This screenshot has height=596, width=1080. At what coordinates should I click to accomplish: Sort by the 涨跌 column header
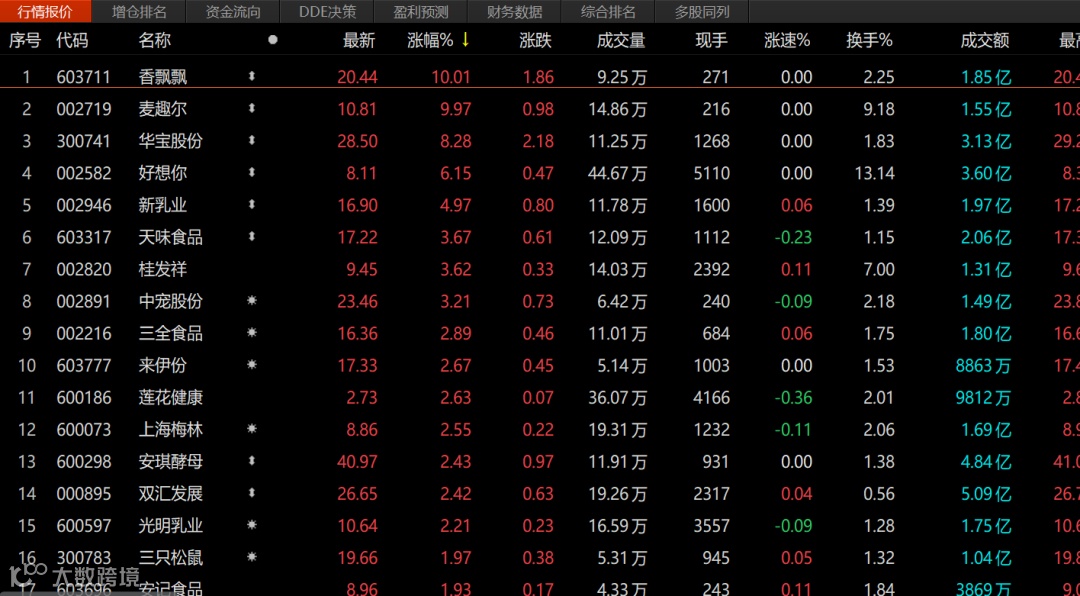535,41
